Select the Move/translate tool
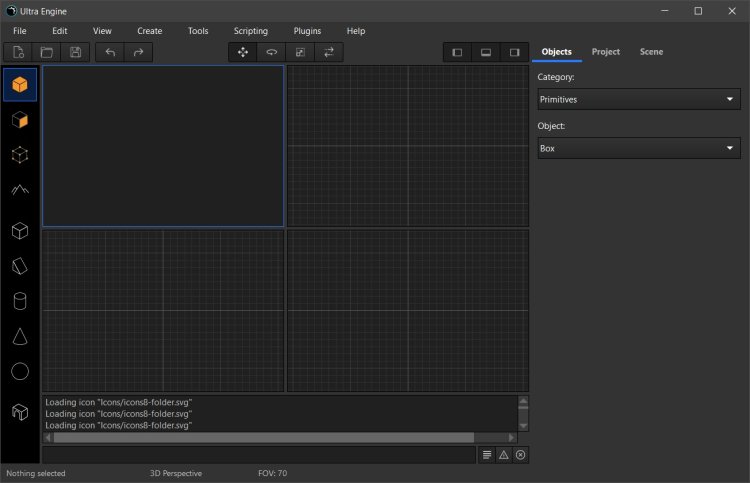Screen dimensions: 750x483 click(243, 52)
